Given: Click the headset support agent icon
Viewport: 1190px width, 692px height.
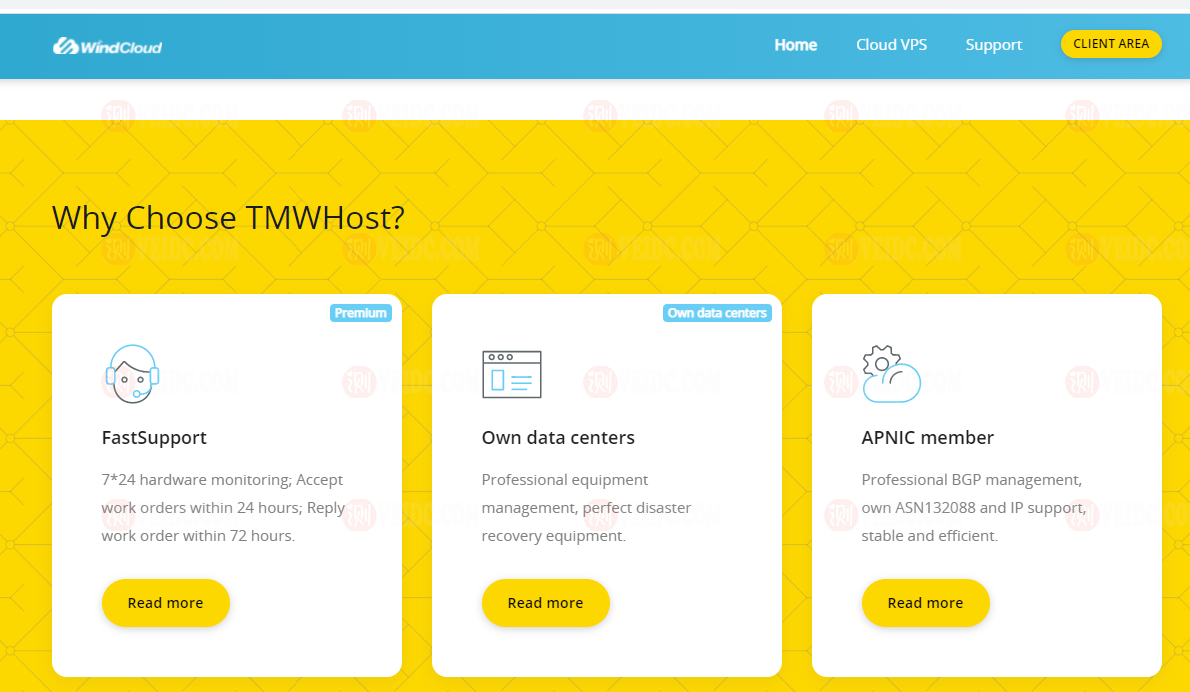Looking at the screenshot, I should (132, 373).
